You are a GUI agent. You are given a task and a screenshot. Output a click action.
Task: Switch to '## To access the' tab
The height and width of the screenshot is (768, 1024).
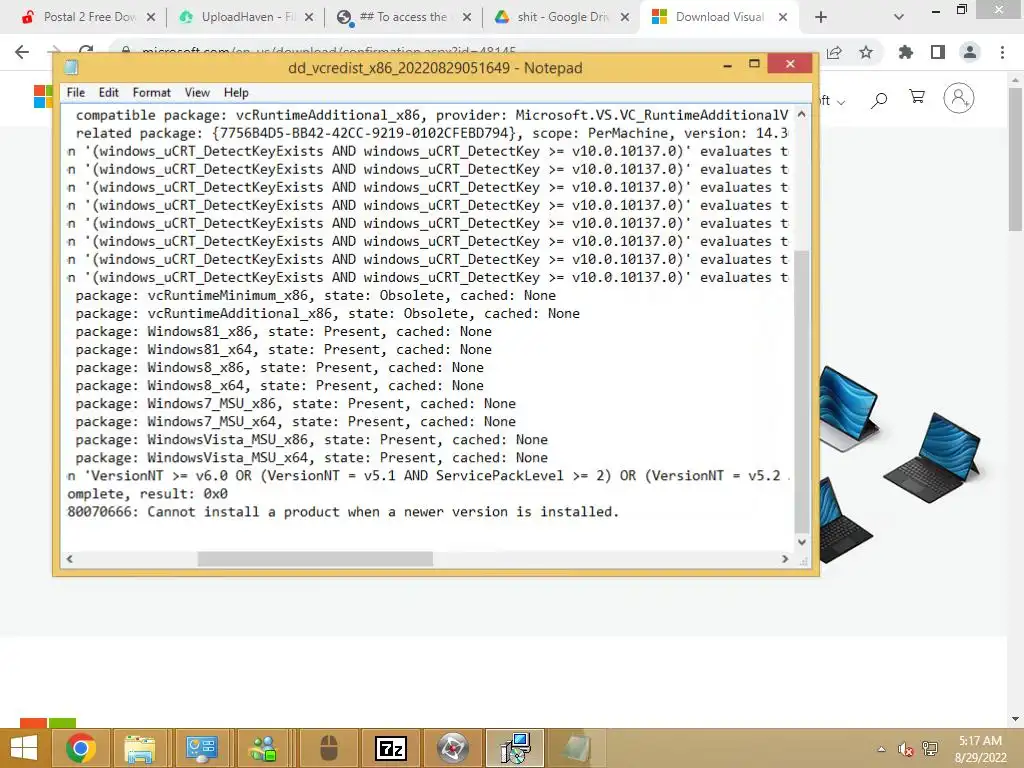pyautogui.click(x=404, y=17)
